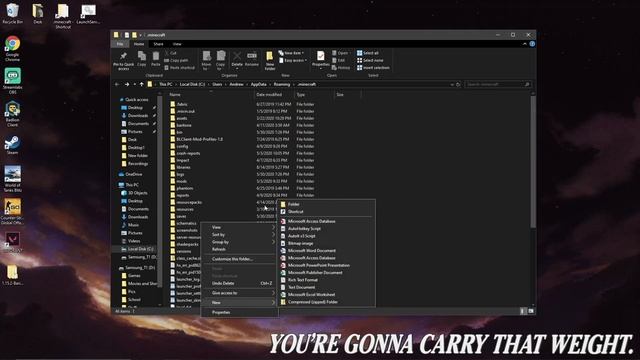Click the Copy to icon
The width and height of the screenshot is (640, 360).
220,60
